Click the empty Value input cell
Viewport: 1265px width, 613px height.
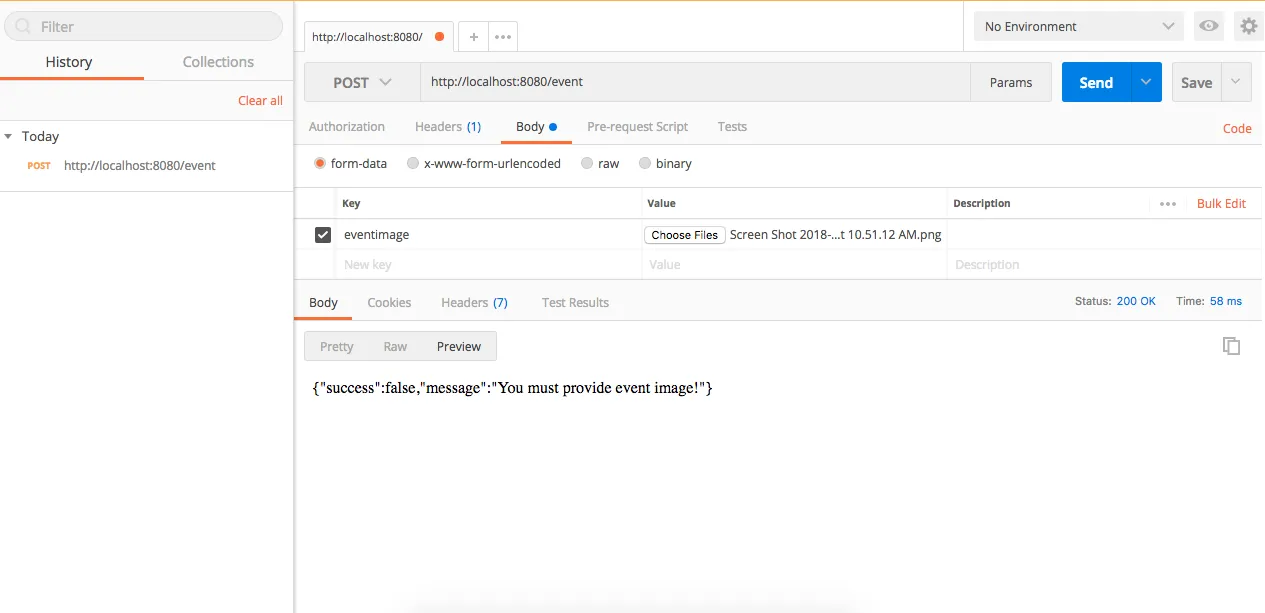(x=794, y=265)
